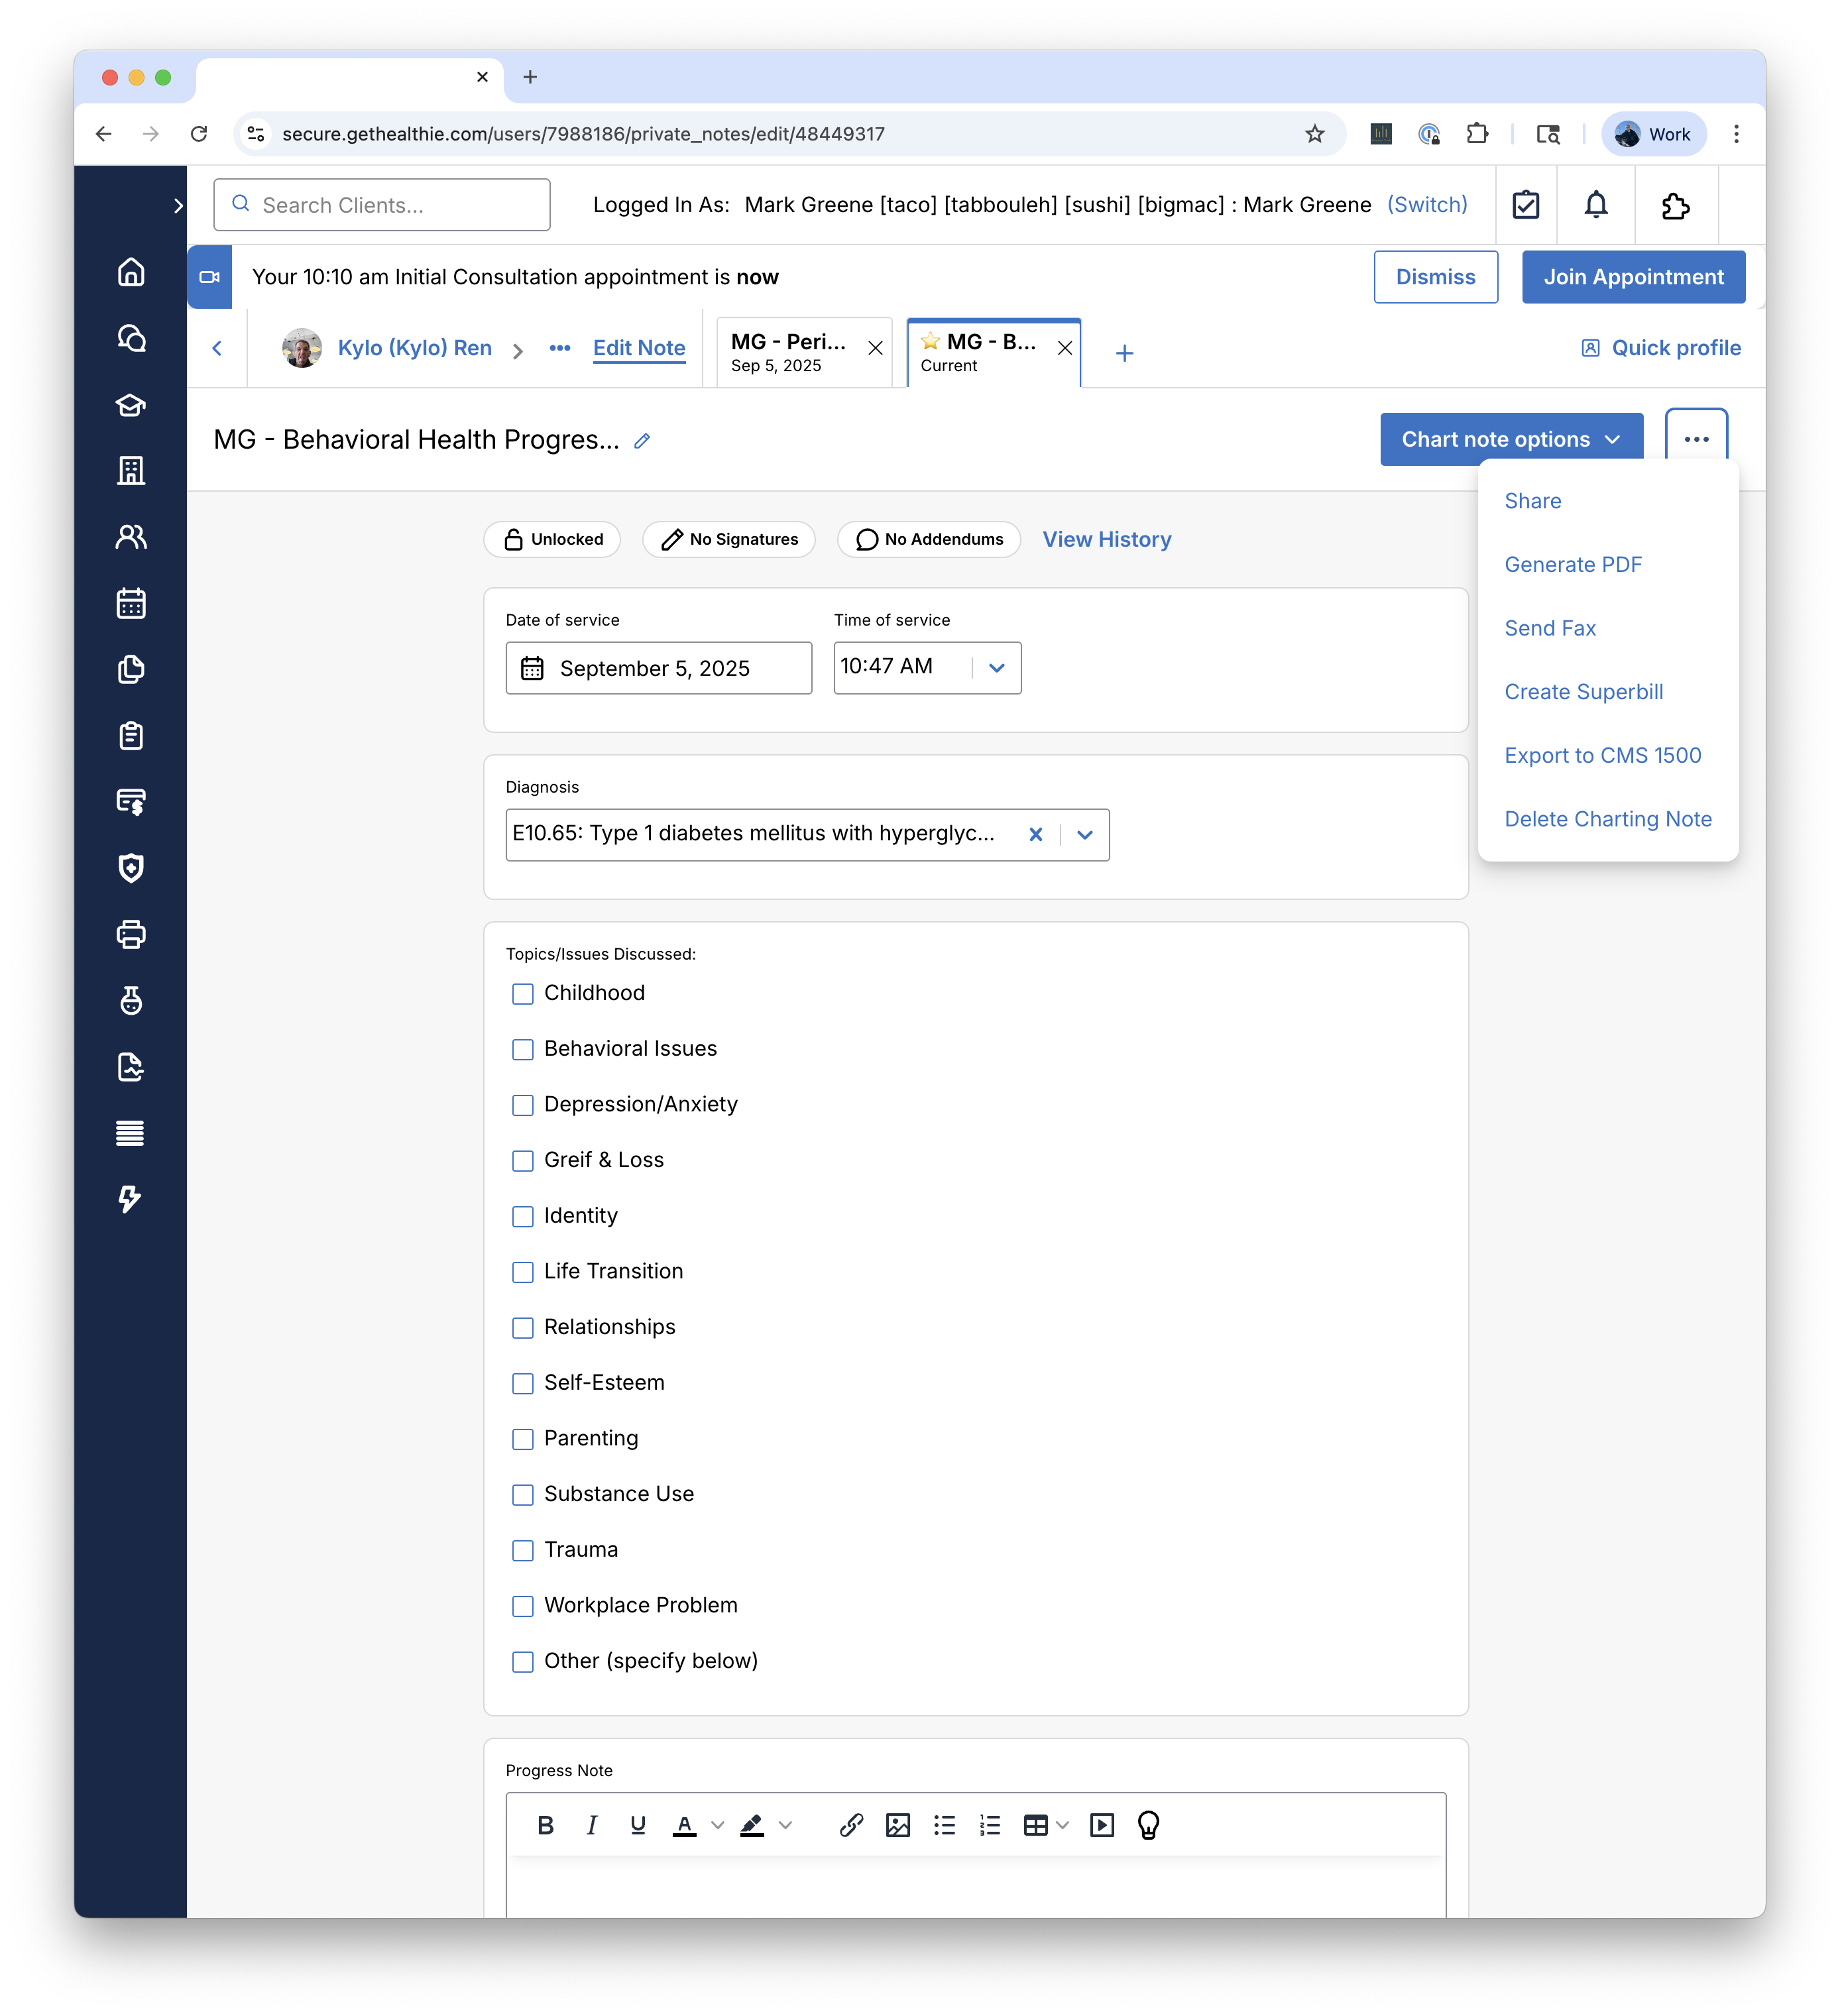Image resolution: width=1840 pixels, height=2016 pixels.
Task: Open the home icon in the sidebar
Action: pos(131,272)
